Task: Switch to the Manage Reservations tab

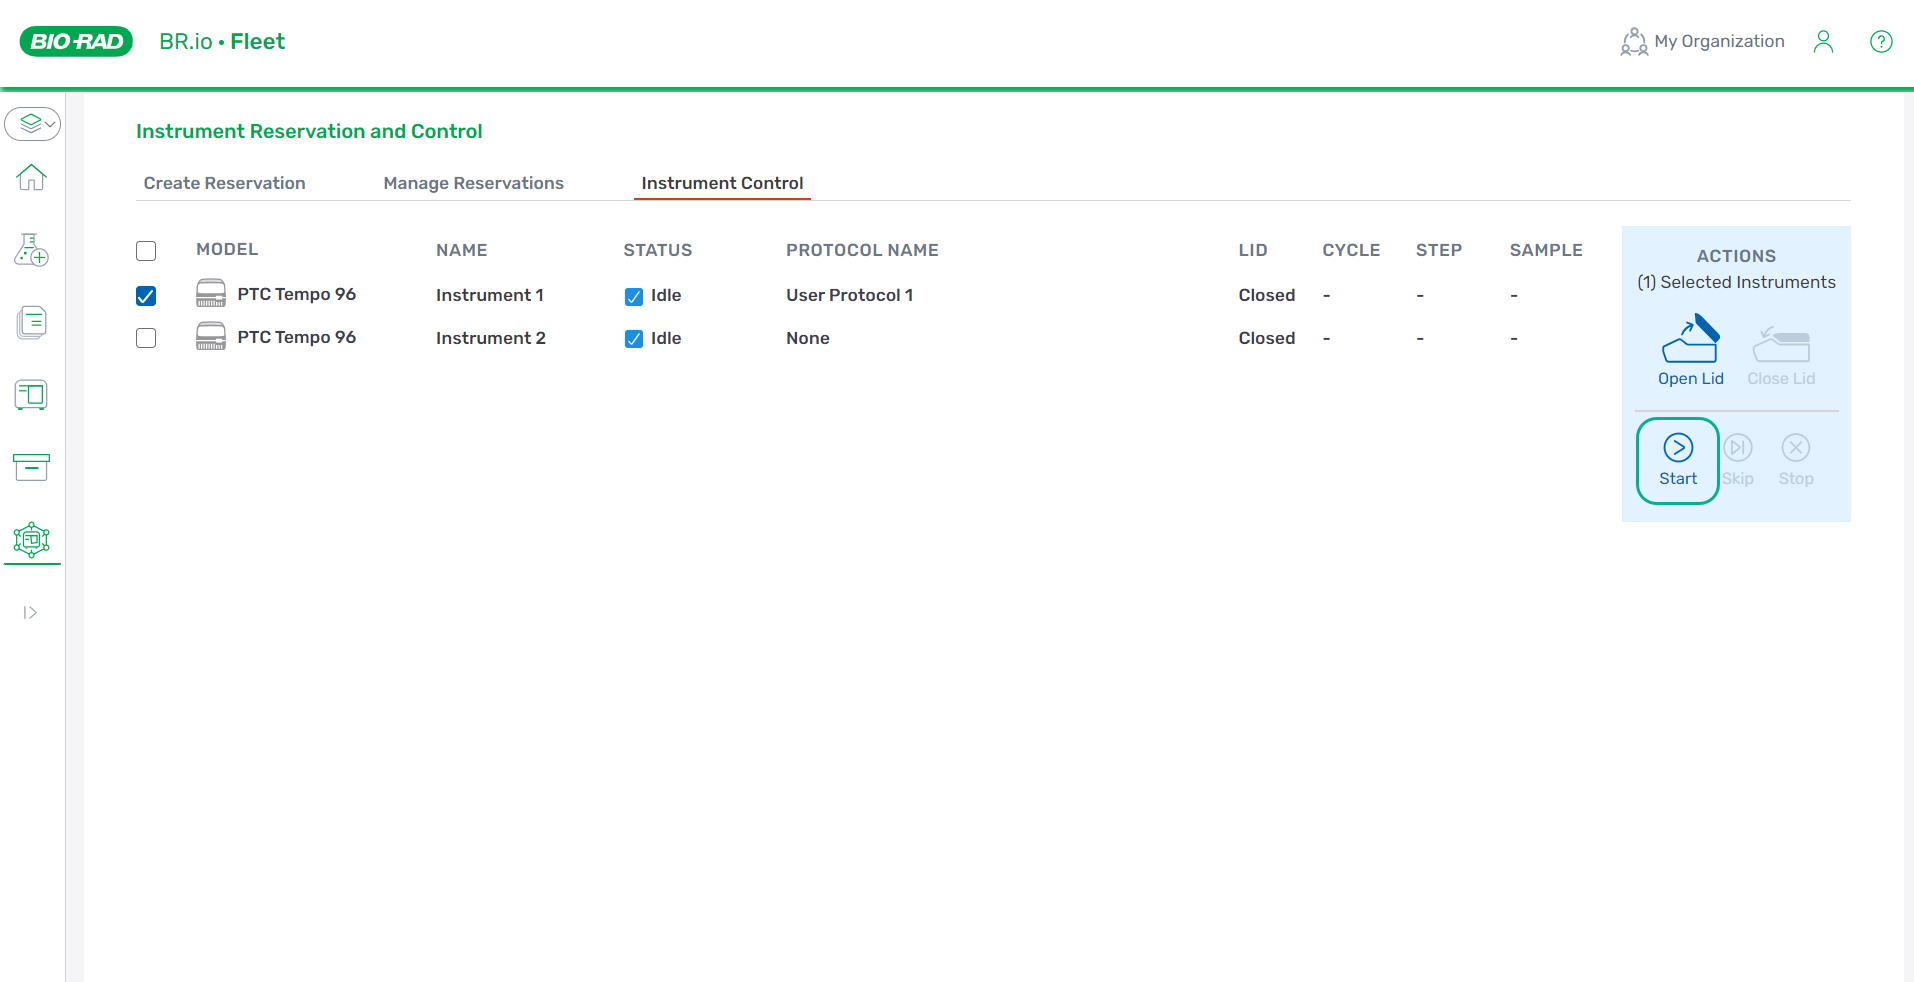Action: click(473, 183)
